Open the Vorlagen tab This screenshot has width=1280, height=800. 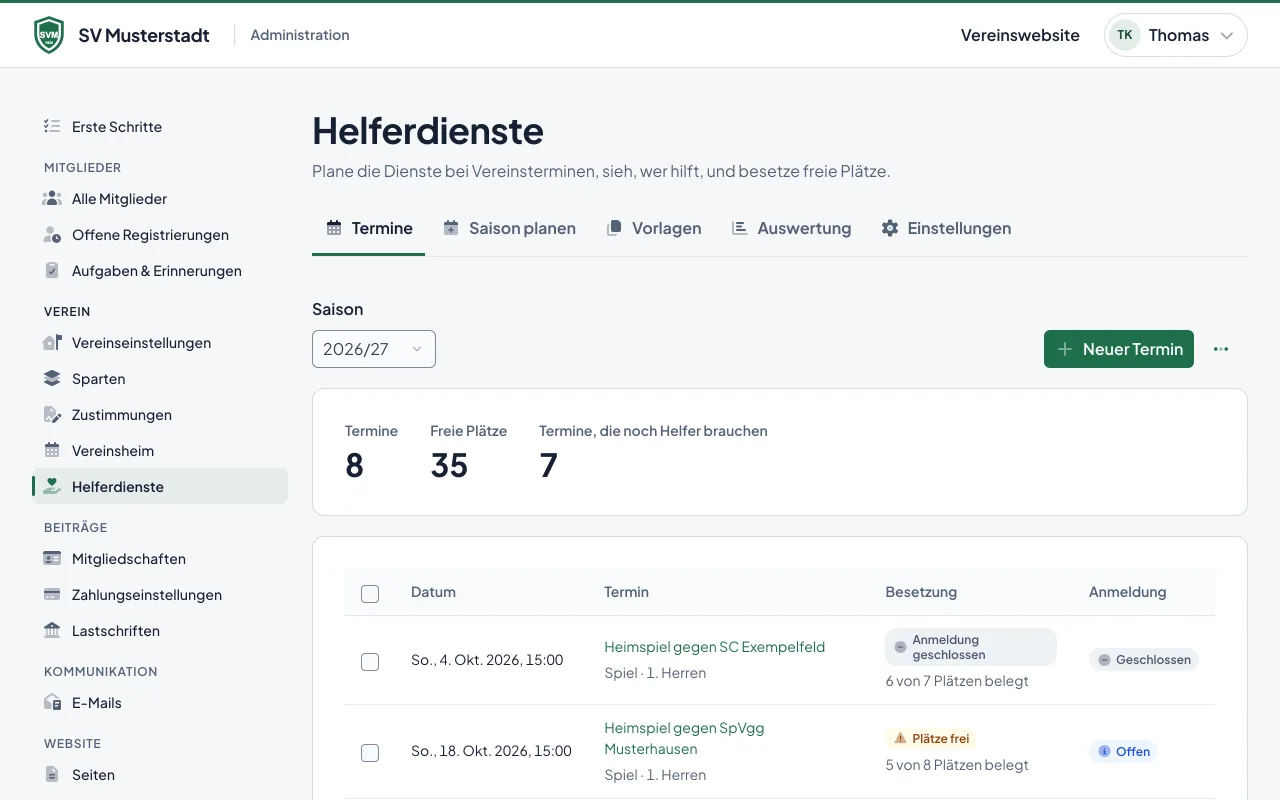(x=654, y=228)
